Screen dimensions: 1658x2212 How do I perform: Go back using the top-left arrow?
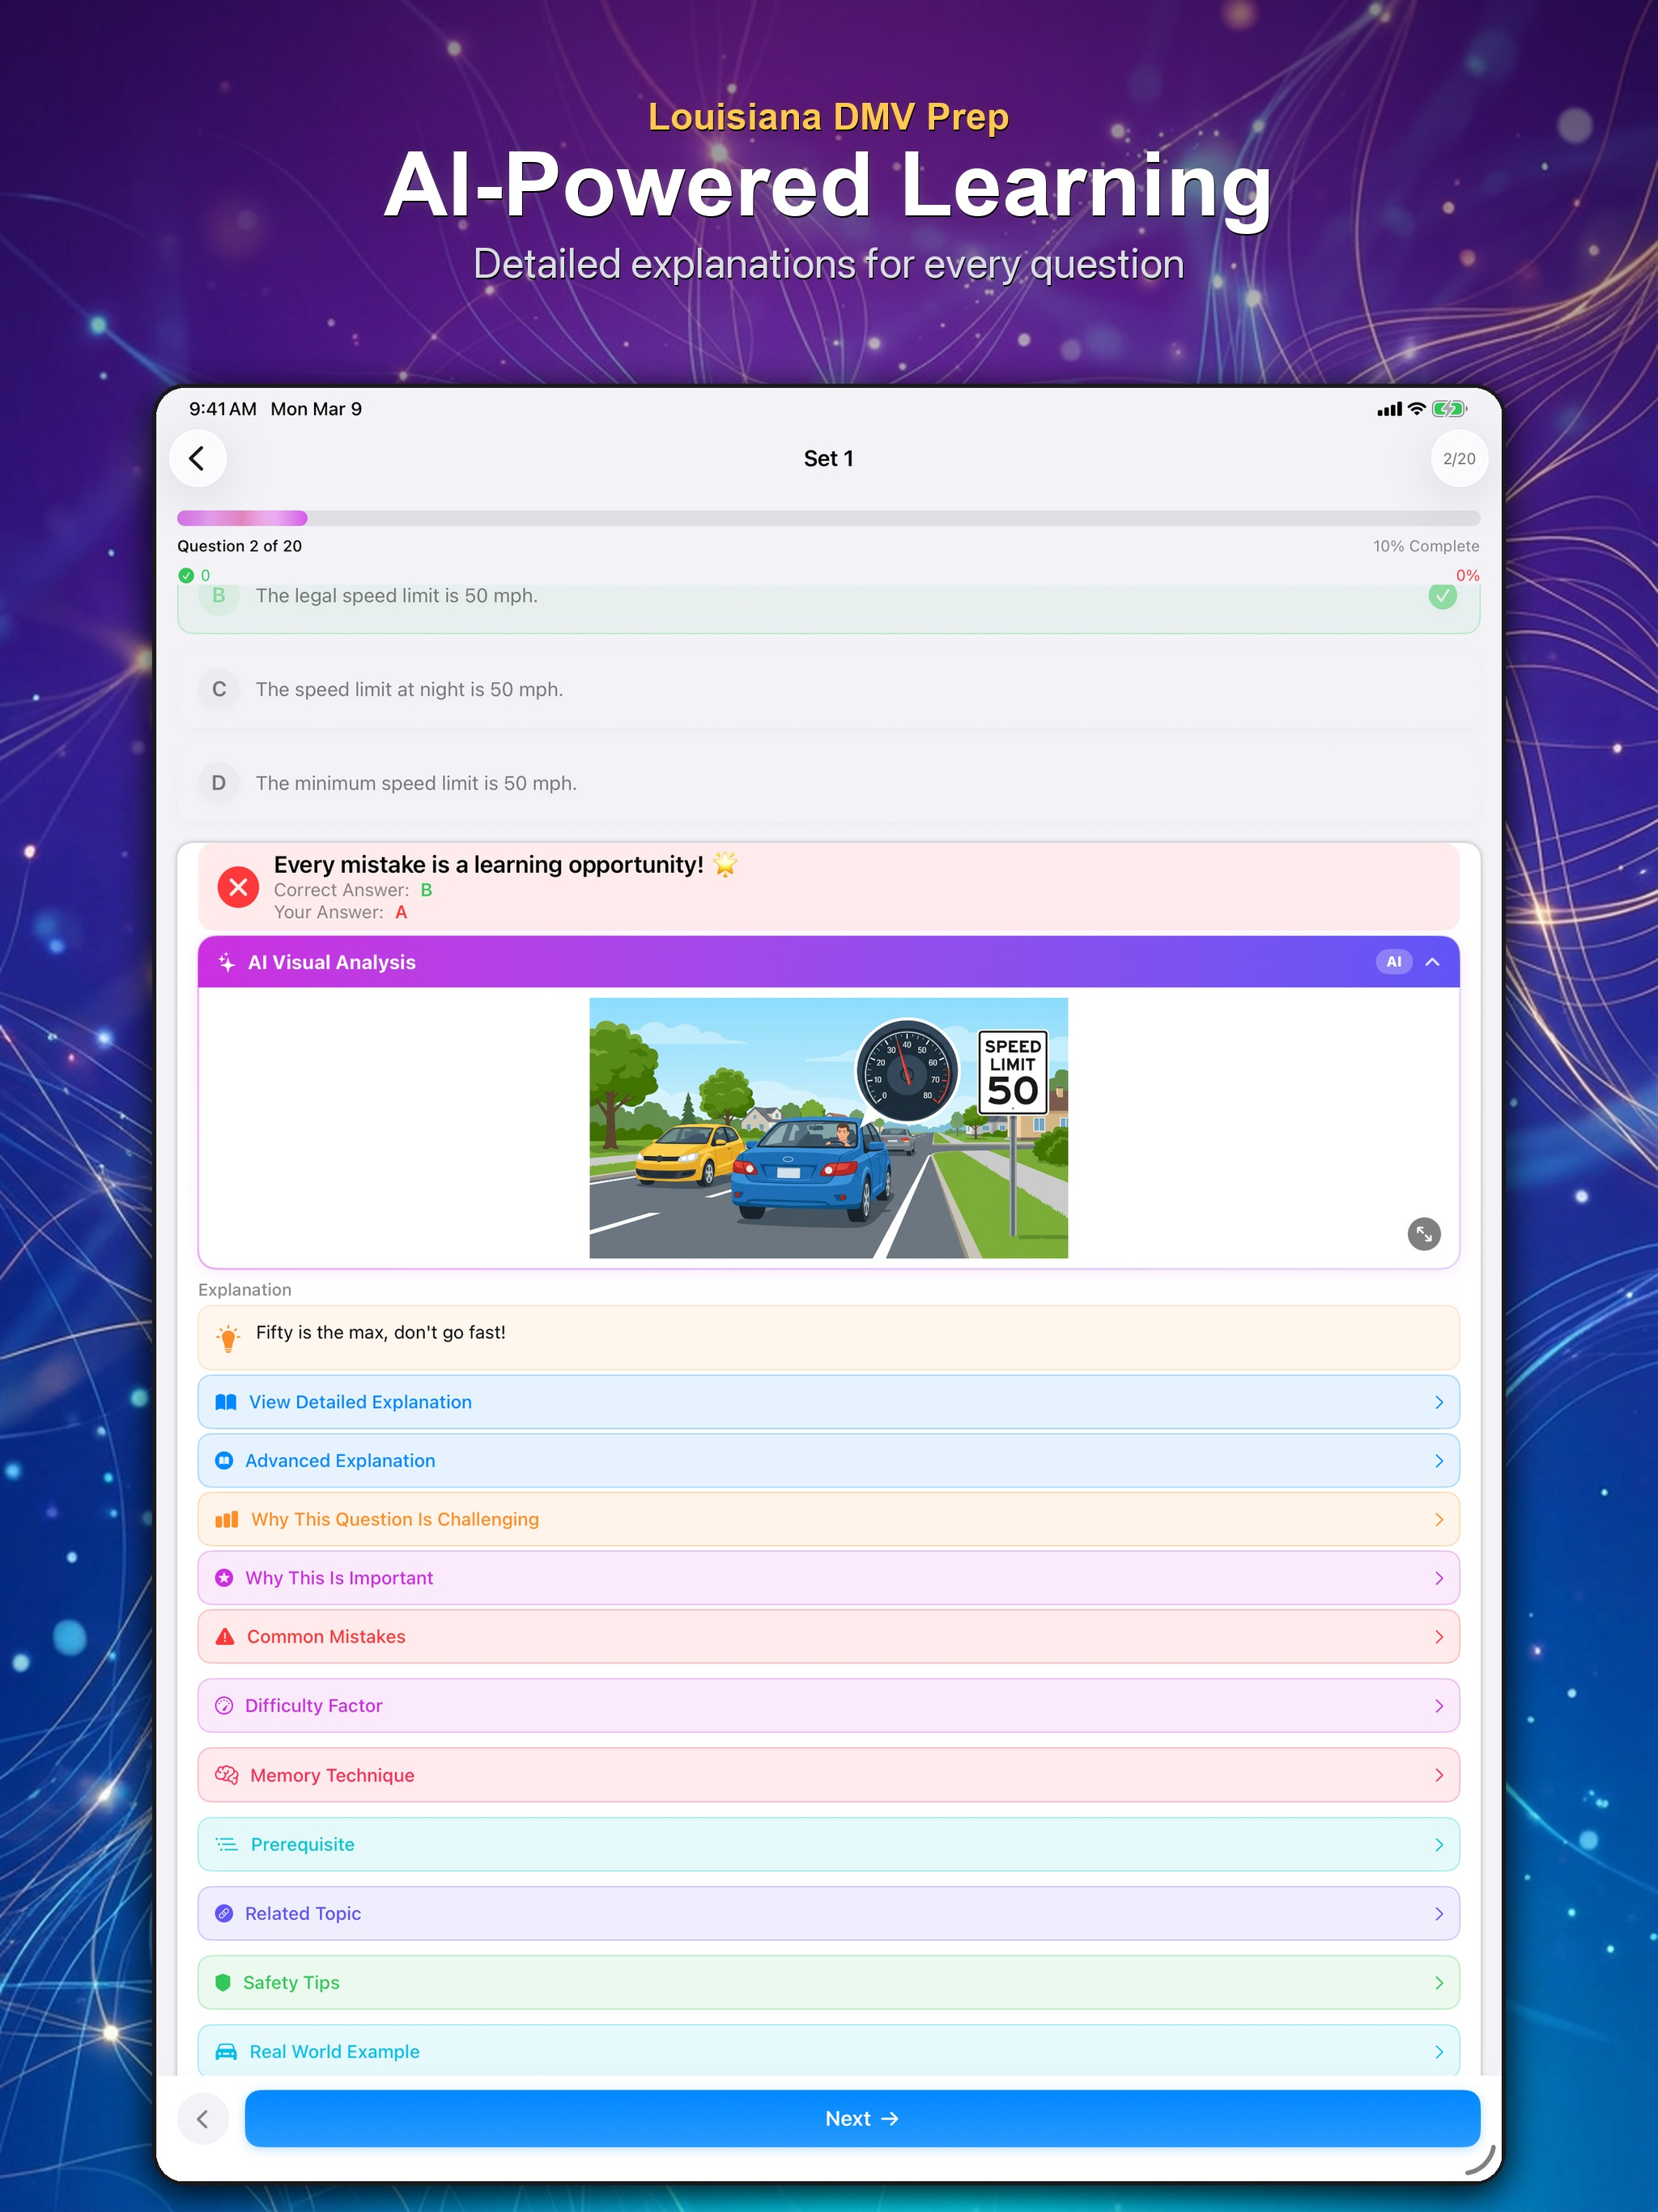click(x=198, y=458)
